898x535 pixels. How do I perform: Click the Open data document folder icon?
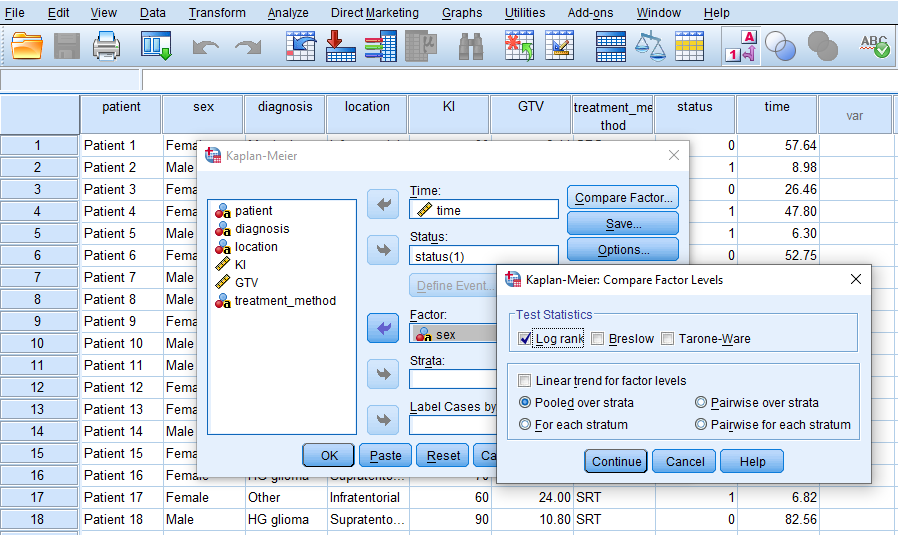(26, 46)
